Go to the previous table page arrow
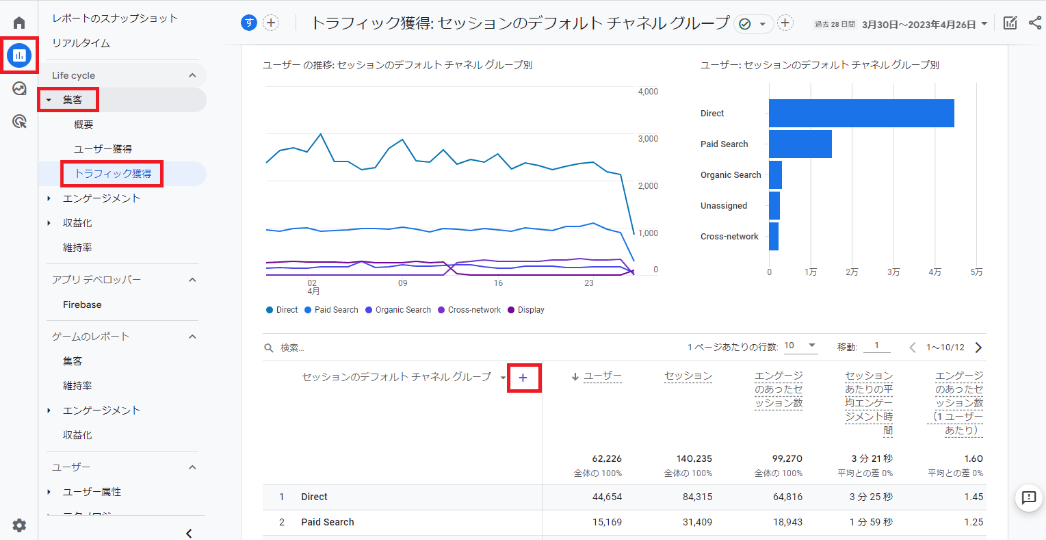1046x540 pixels. pos(913,347)
